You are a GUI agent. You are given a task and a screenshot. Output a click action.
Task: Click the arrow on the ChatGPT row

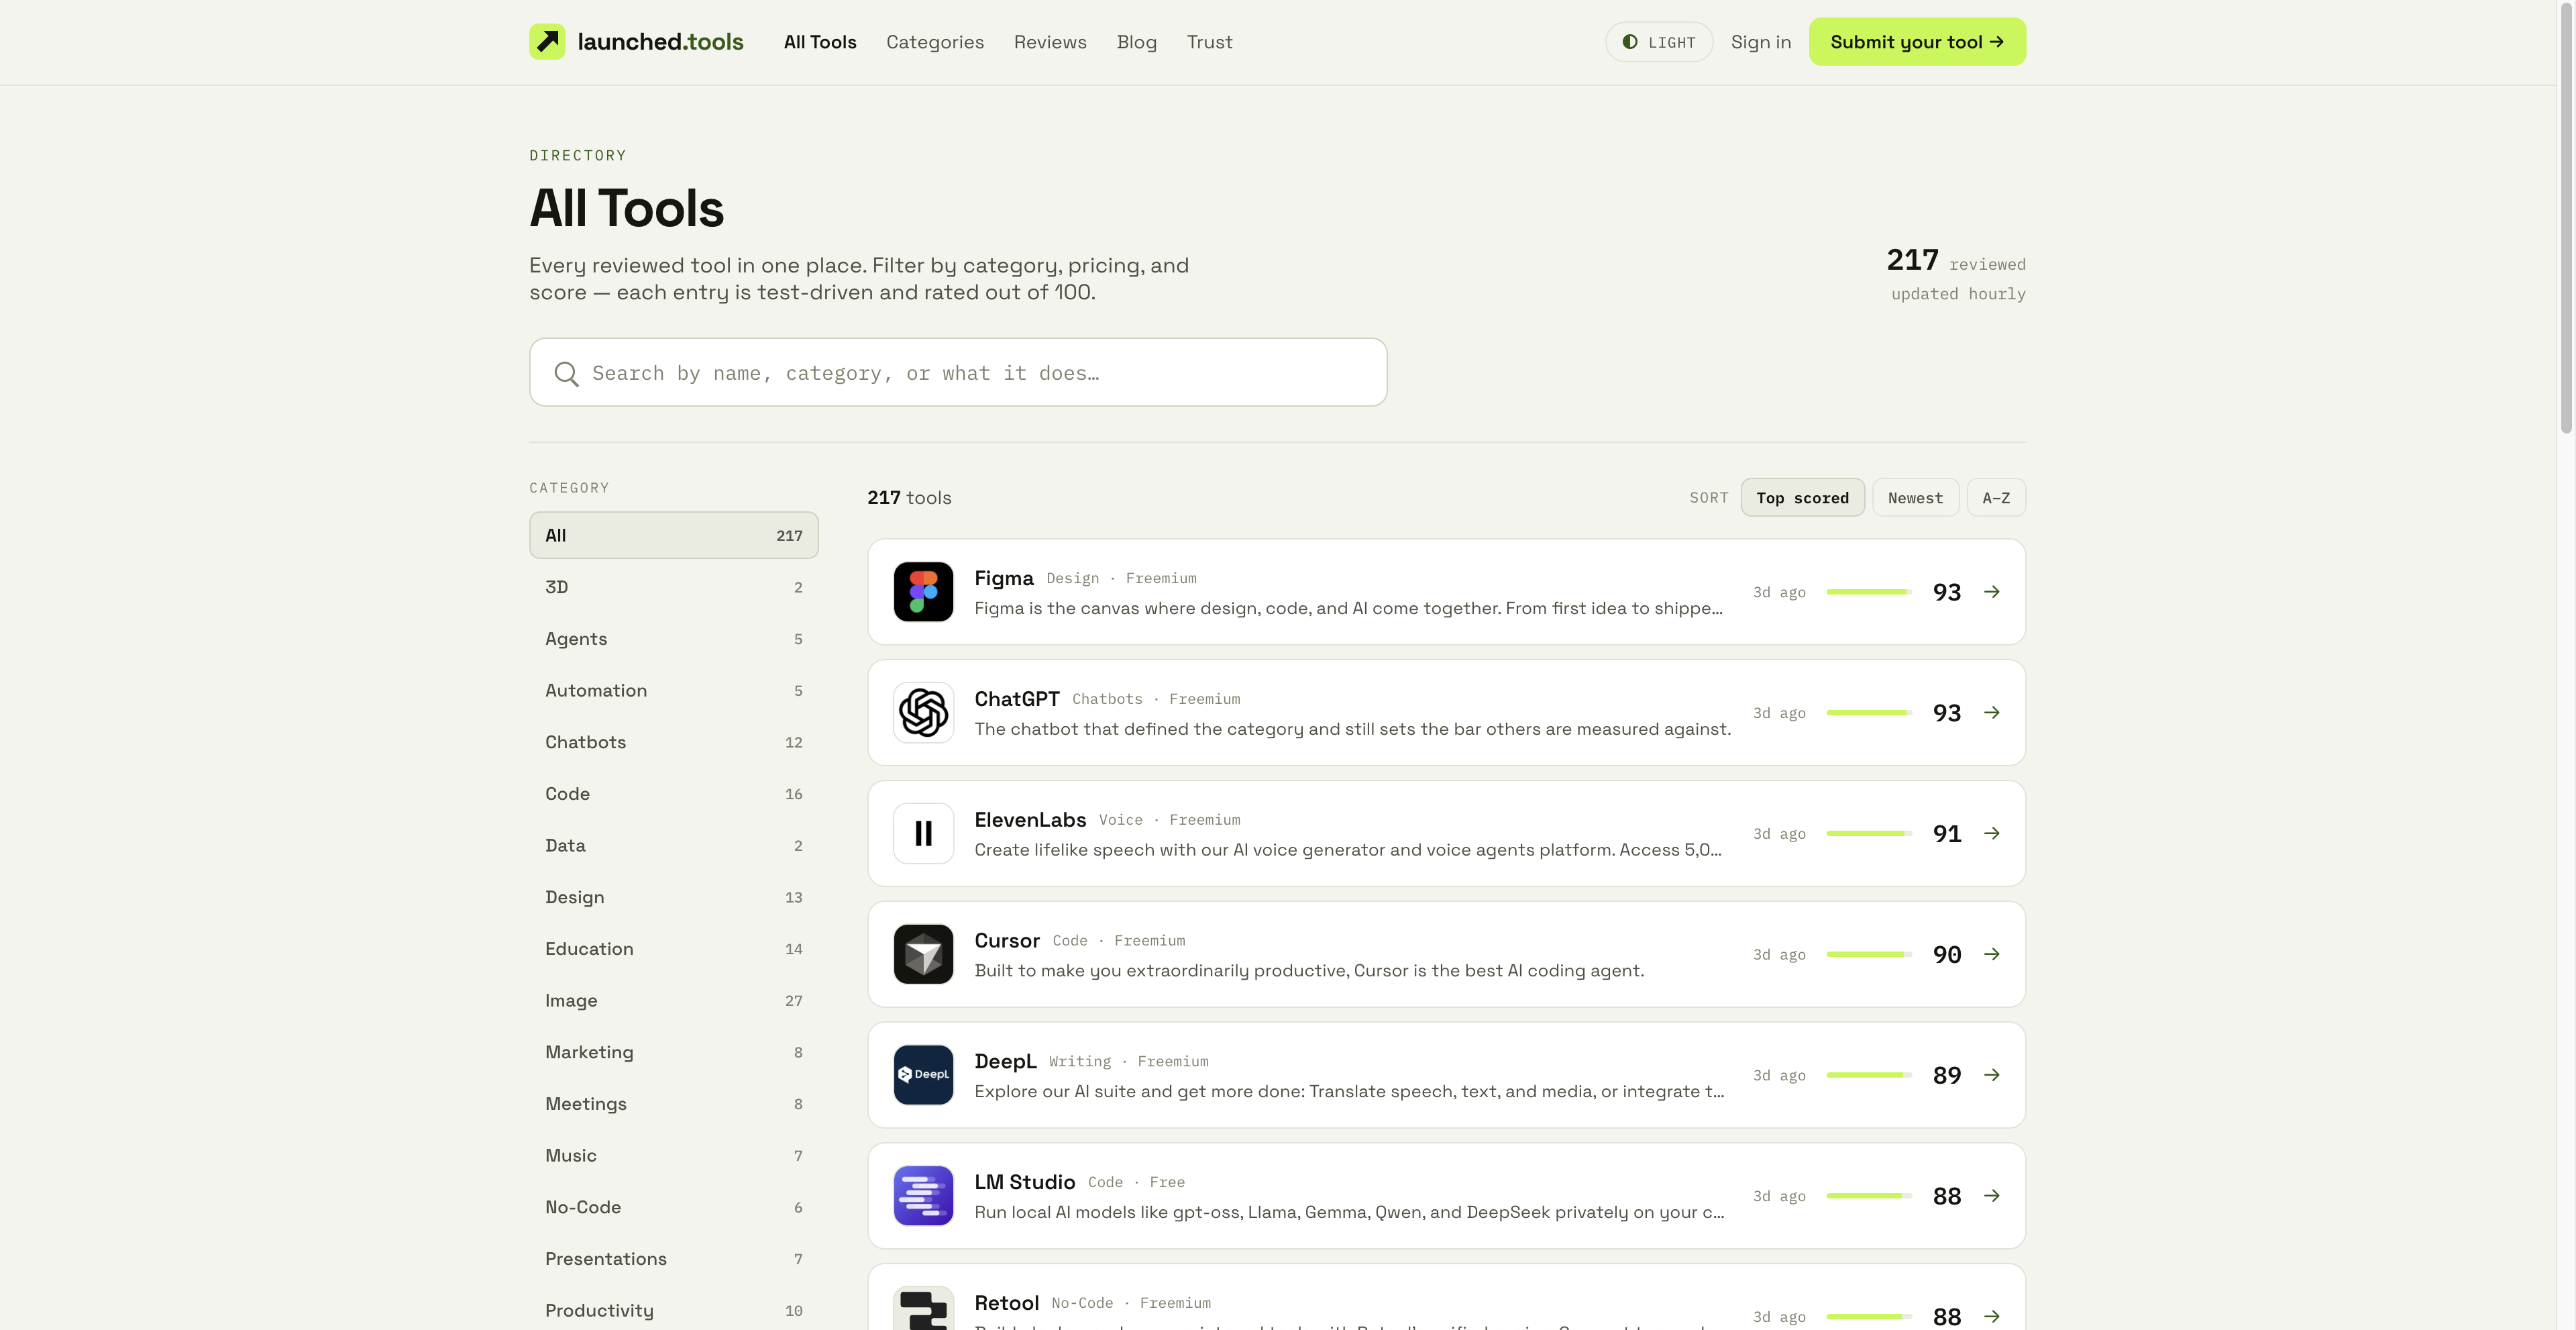(1992, 713)
